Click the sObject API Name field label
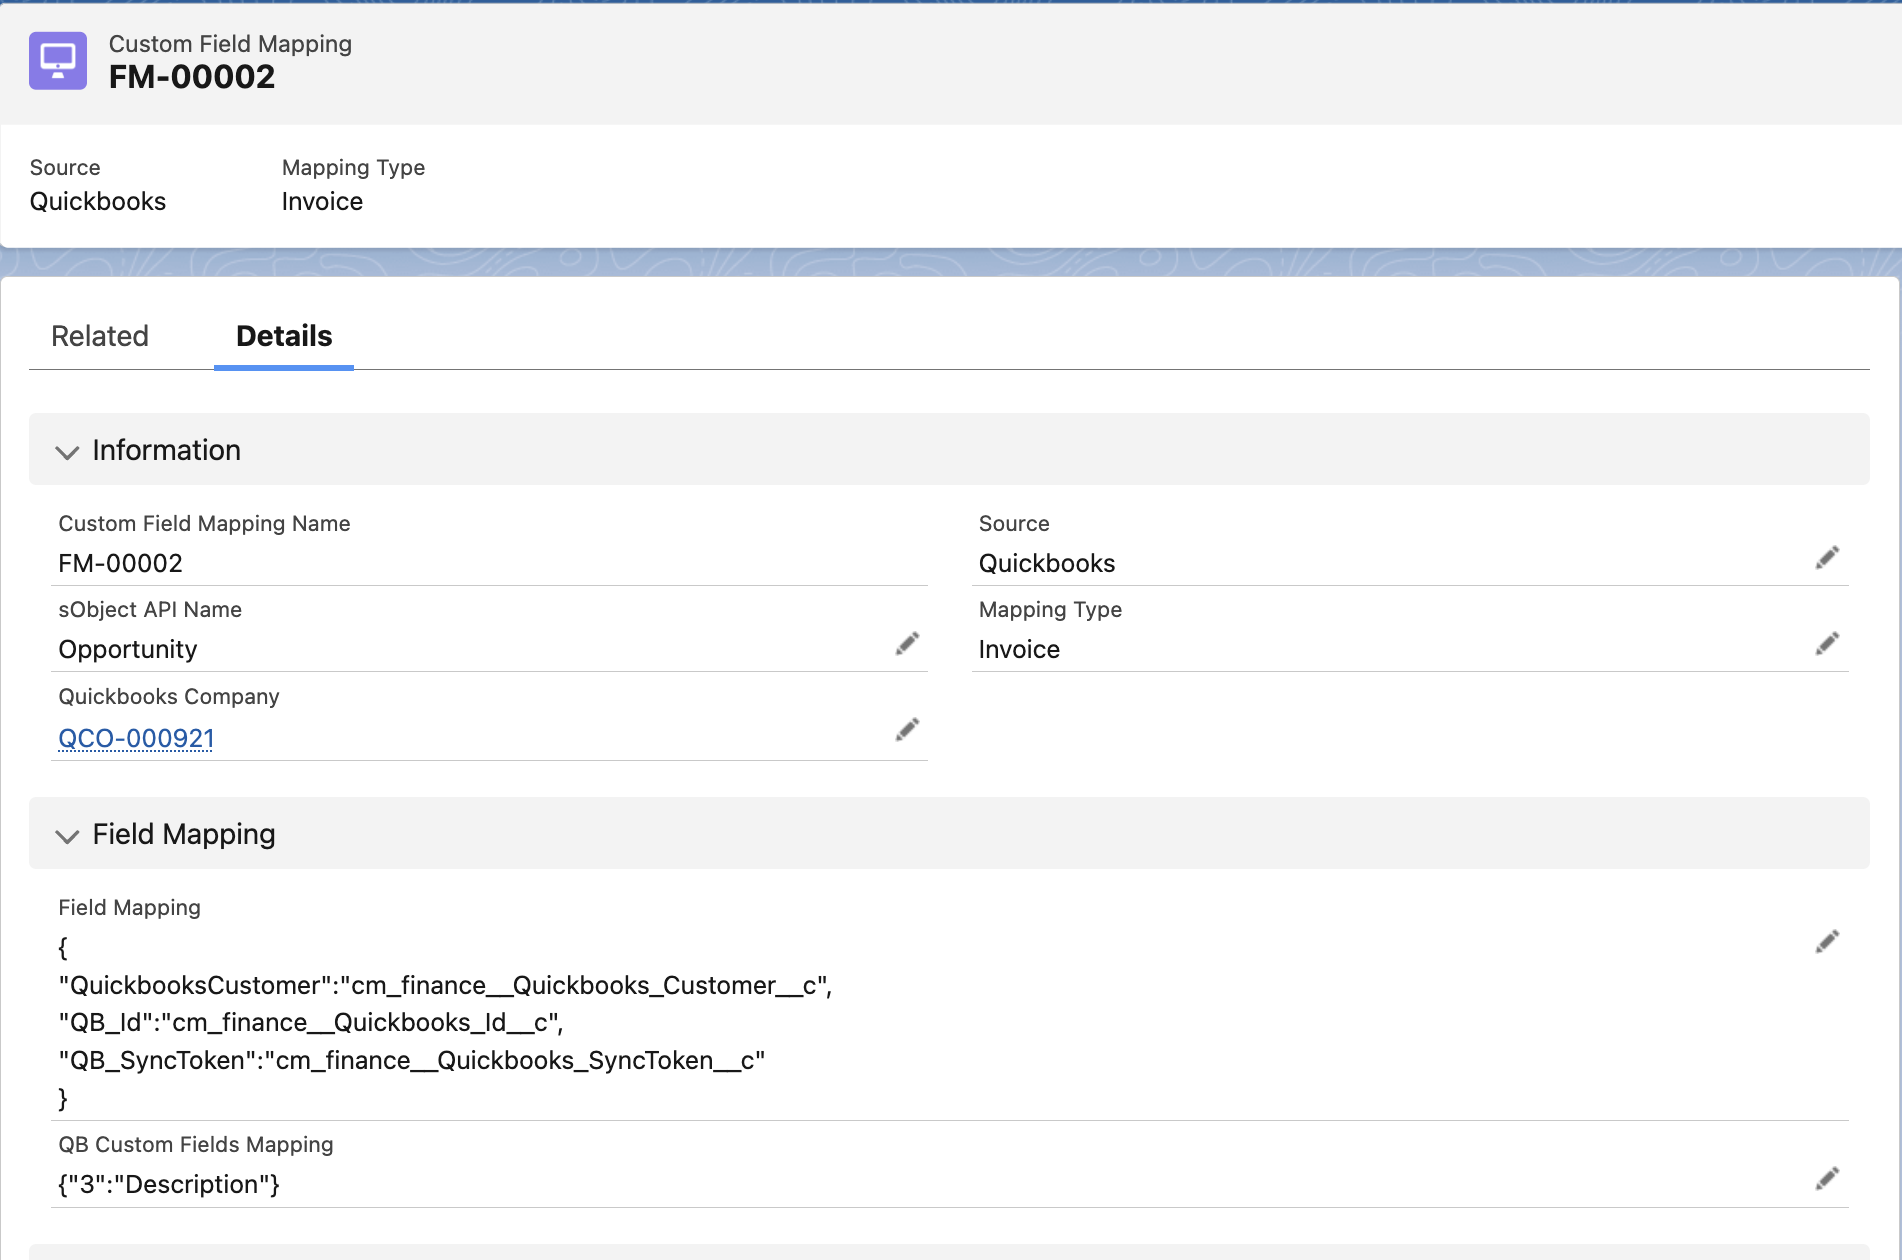Image resolution: width=1902 pixels, height=1260 pixels. pyautogui.click(x=150, y=609)
